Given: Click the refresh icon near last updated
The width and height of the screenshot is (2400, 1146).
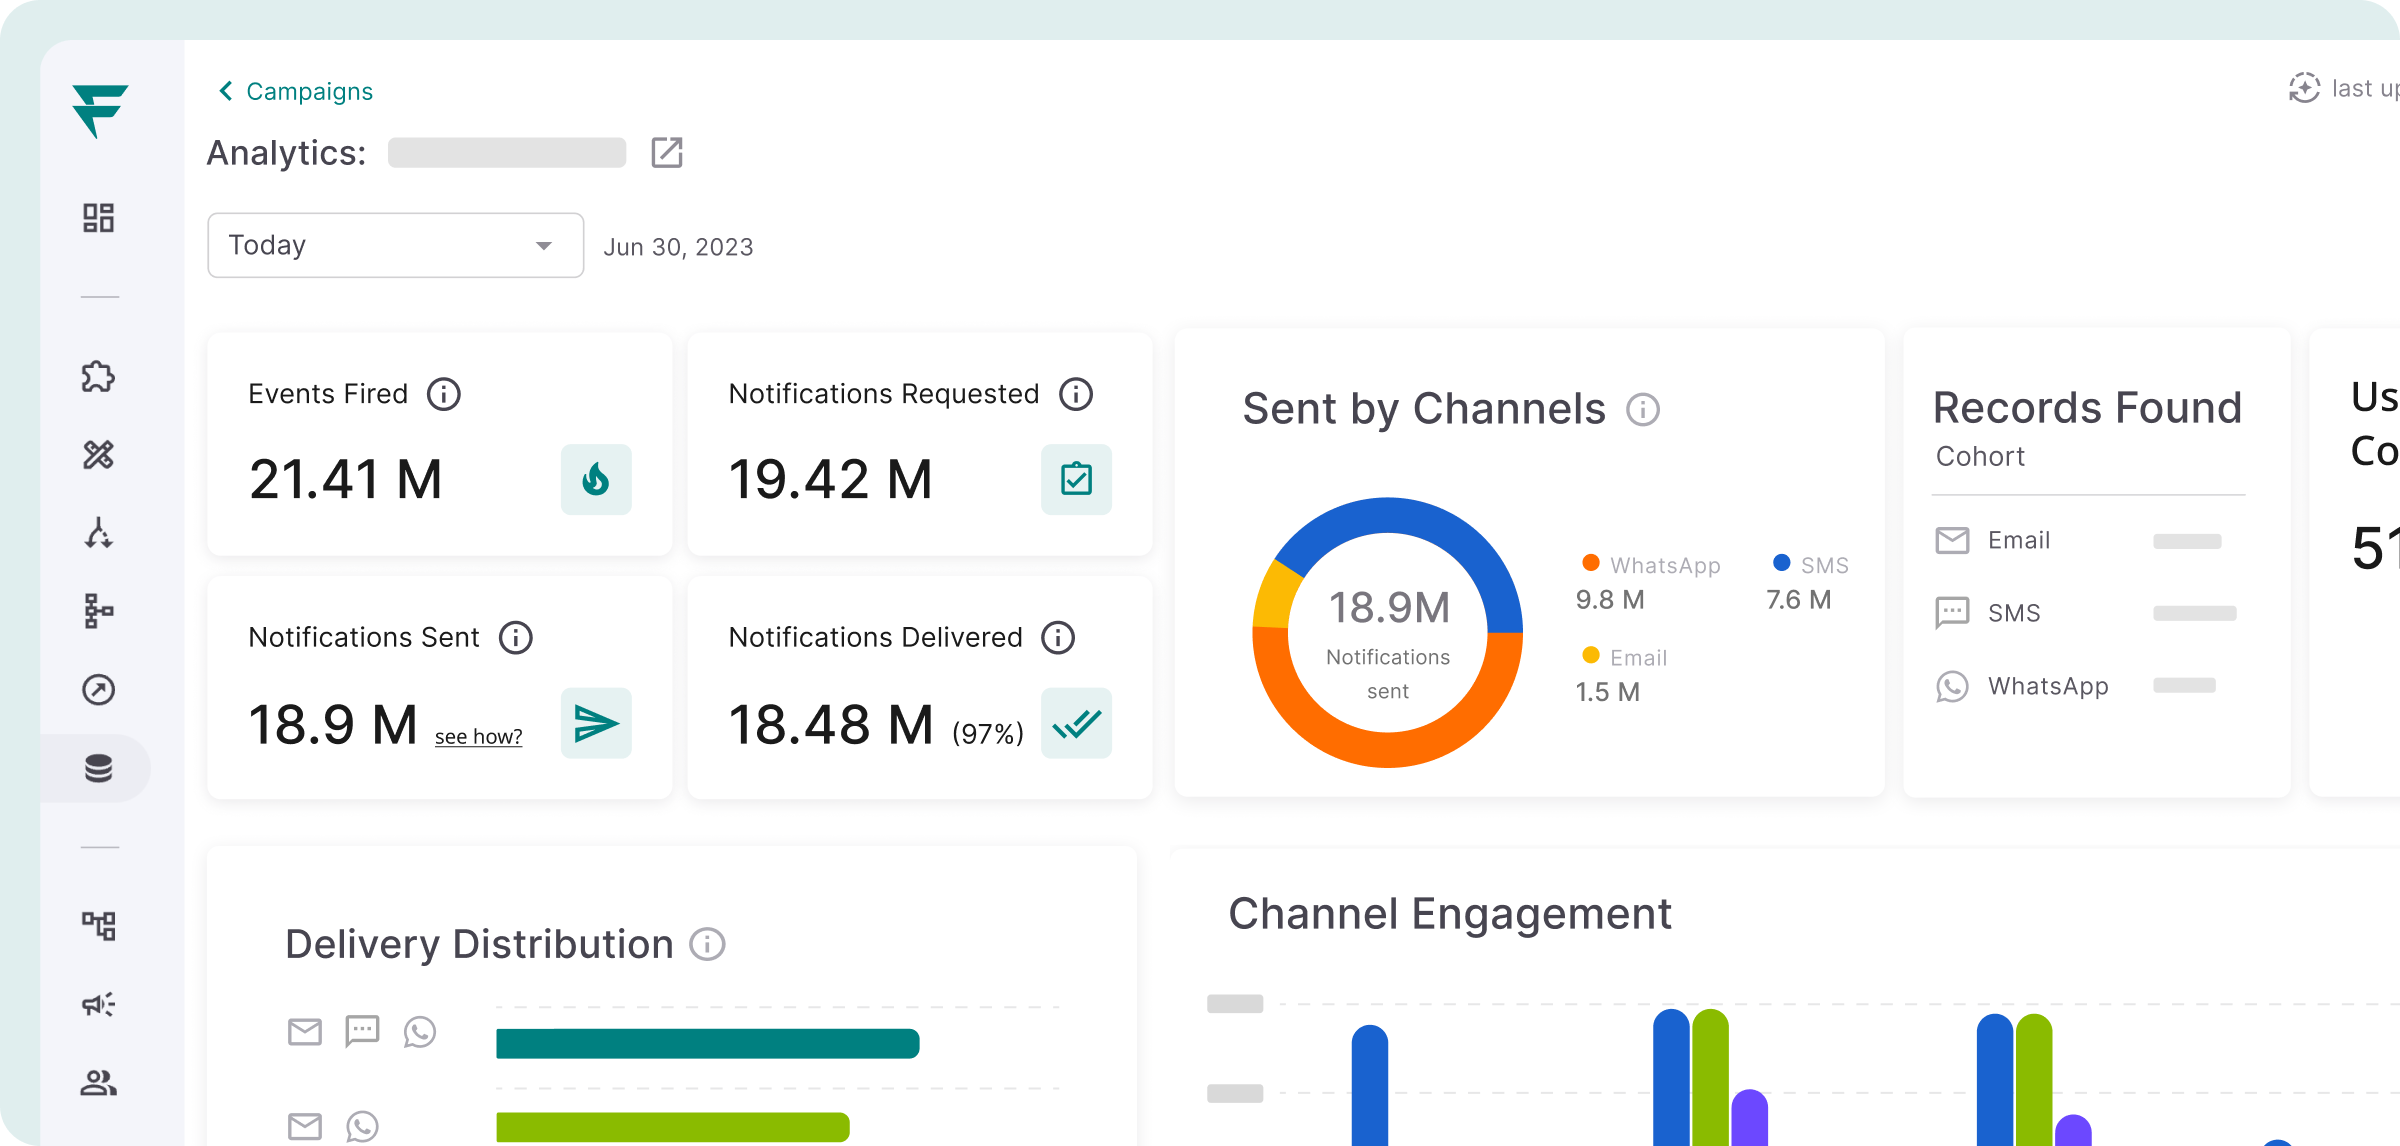Looking at the screenshot, I should click(x=2304, y=88).
